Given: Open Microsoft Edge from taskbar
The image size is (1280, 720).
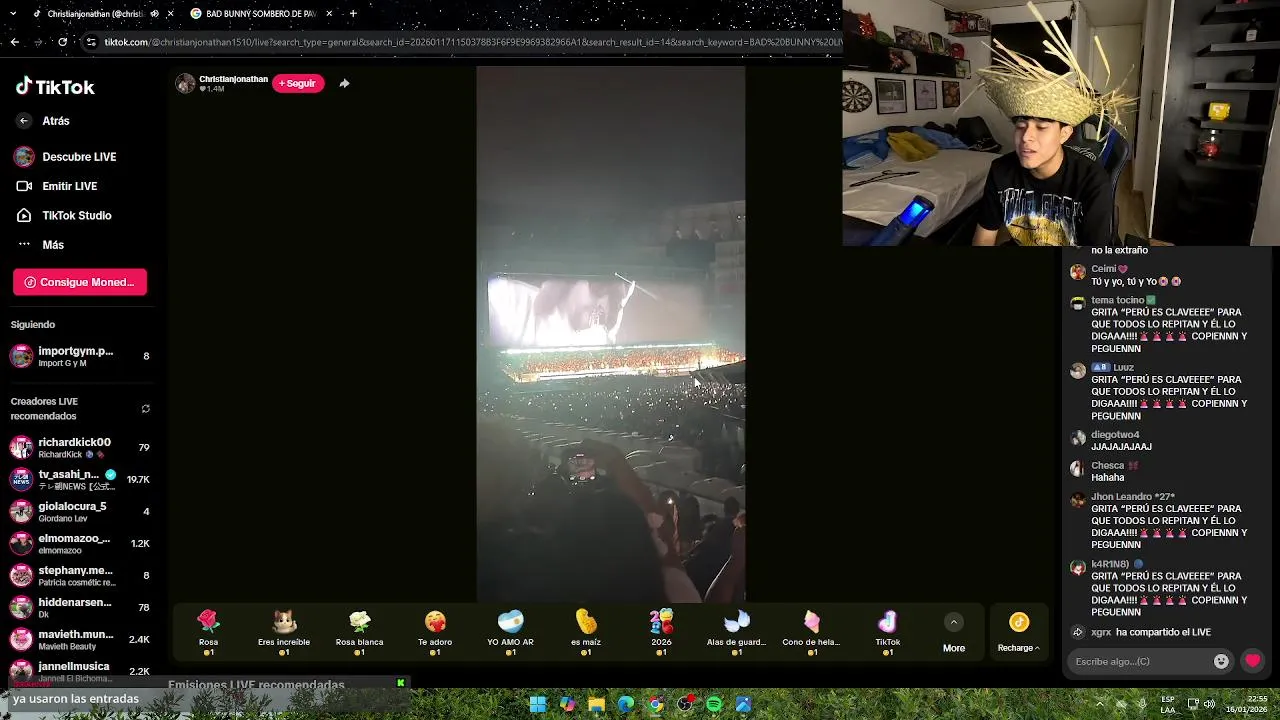Looking at the screenshot, I should coord(626,705).
